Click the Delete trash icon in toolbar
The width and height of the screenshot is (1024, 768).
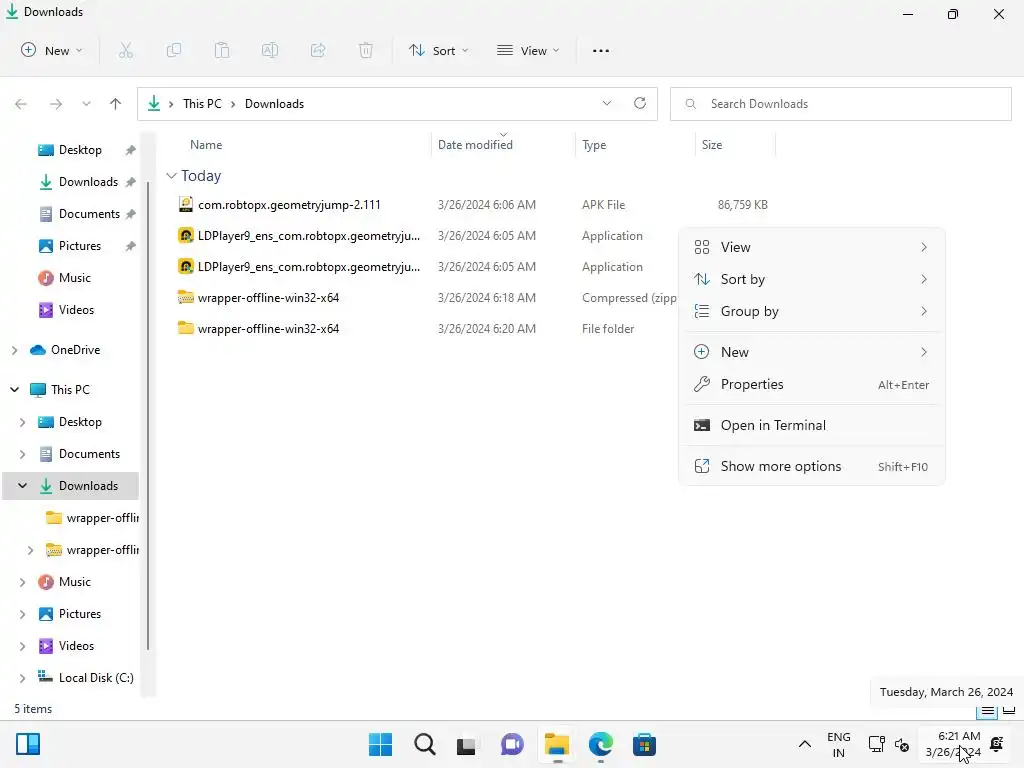(x=366, y=50)
